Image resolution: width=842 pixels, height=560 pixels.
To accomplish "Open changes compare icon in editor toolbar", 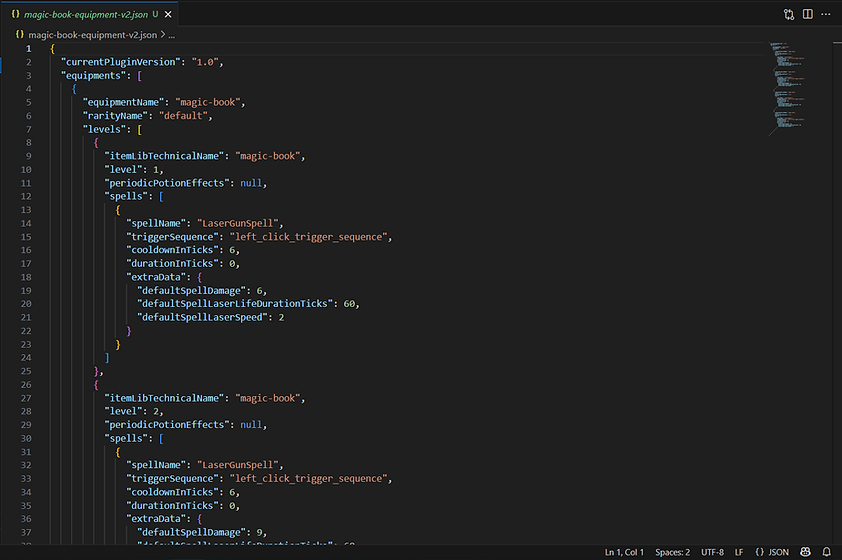I will coord(789,14).
